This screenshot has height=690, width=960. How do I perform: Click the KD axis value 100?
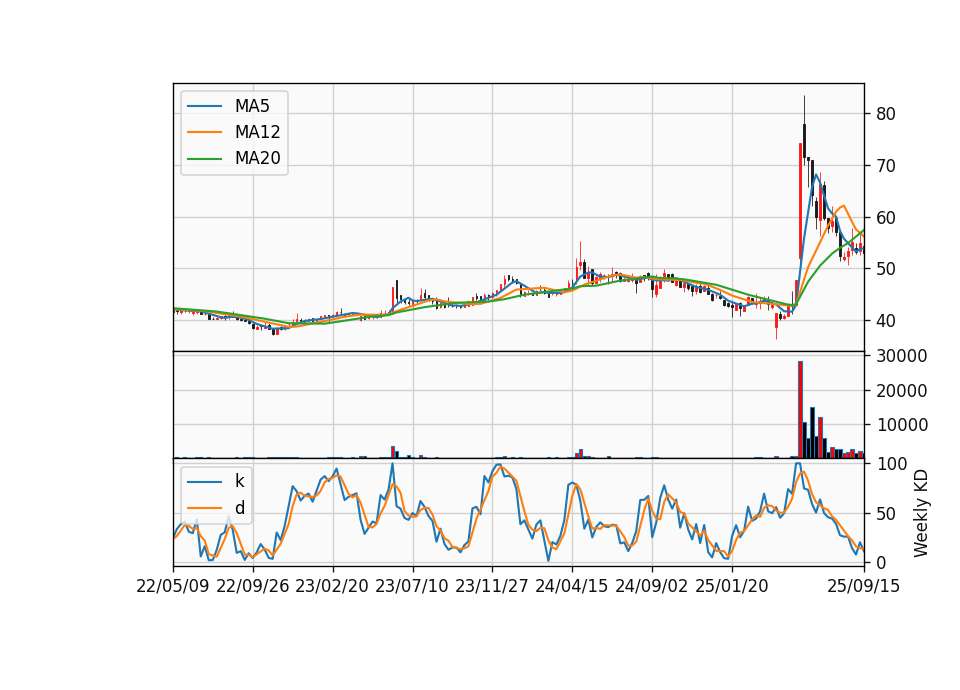click(x=891, y=464)
